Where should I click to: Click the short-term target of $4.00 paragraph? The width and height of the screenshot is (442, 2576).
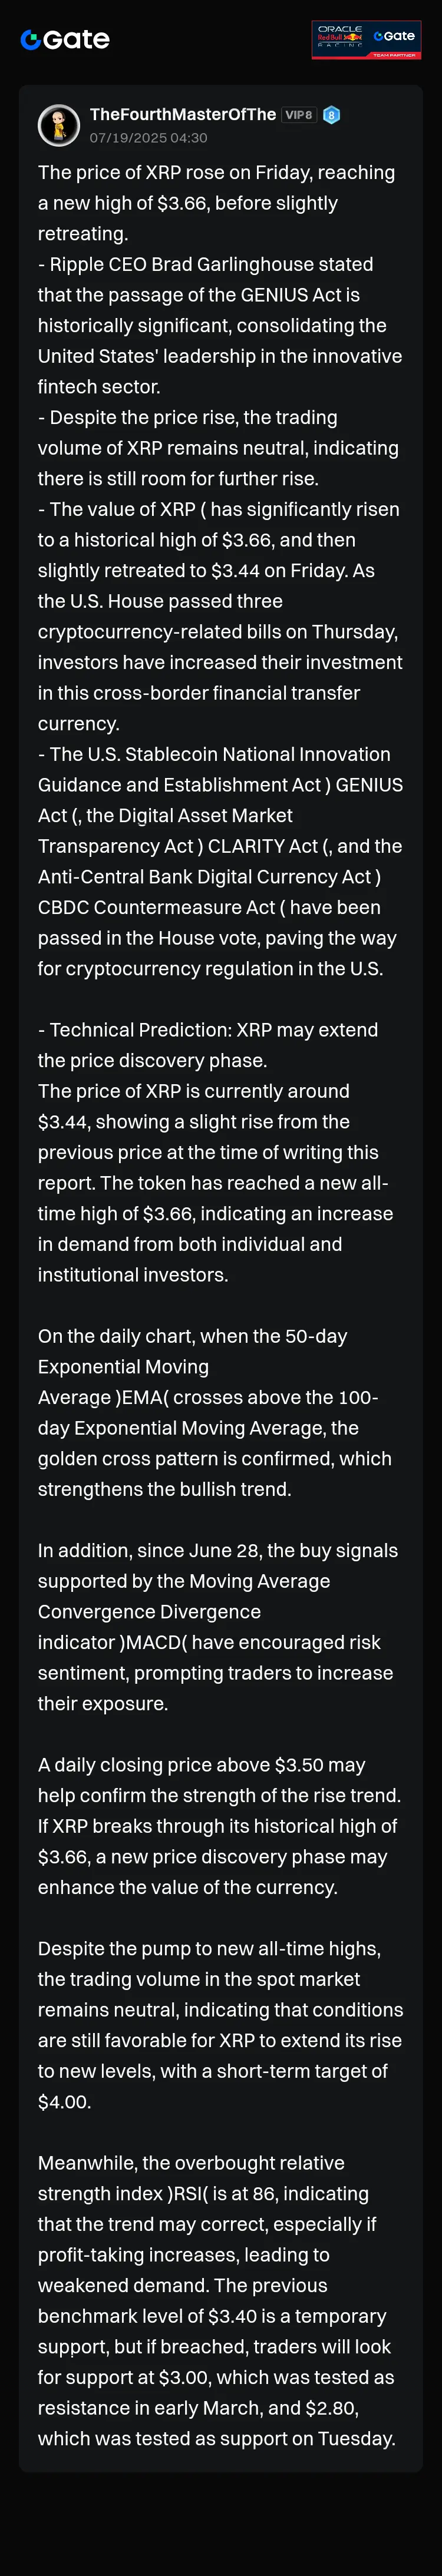pos(220,2024)
